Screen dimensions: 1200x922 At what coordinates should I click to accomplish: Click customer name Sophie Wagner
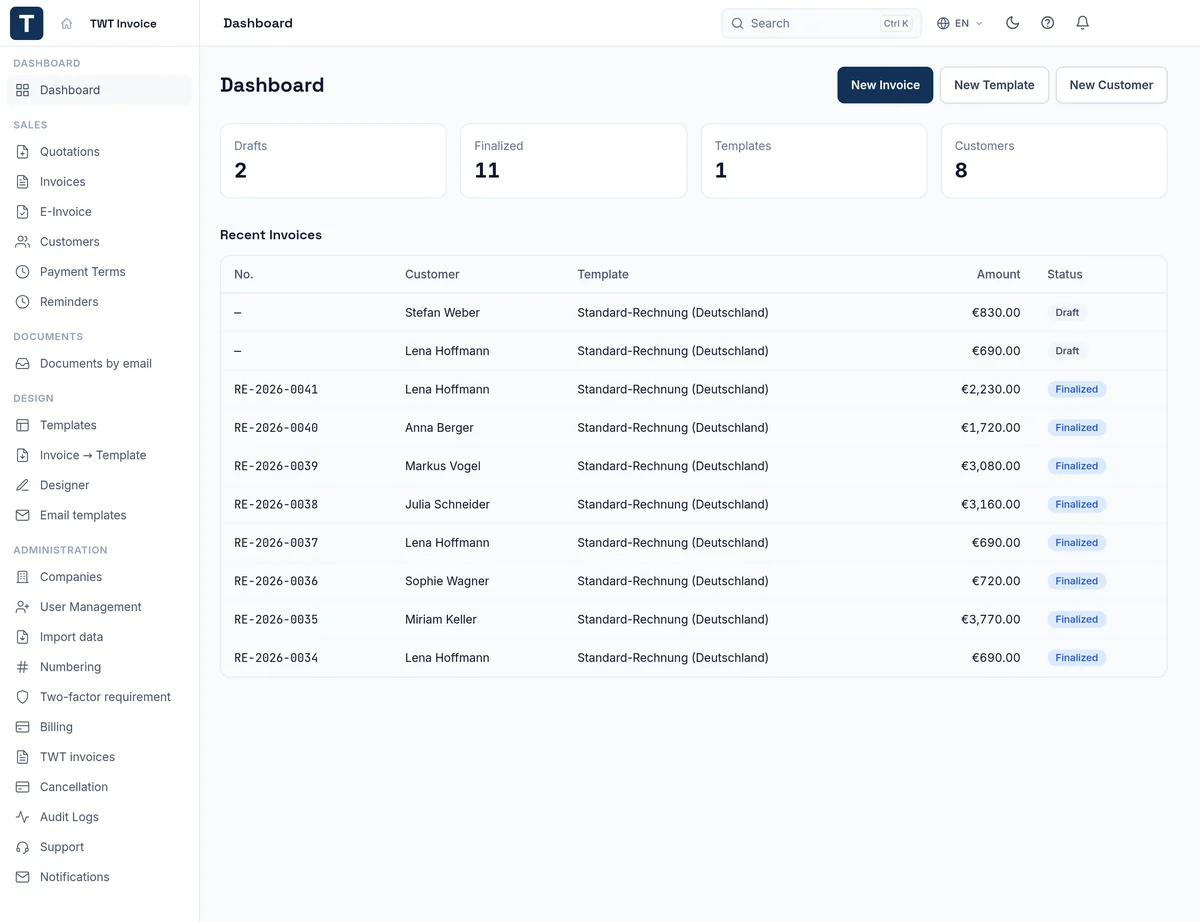(447, 581)
